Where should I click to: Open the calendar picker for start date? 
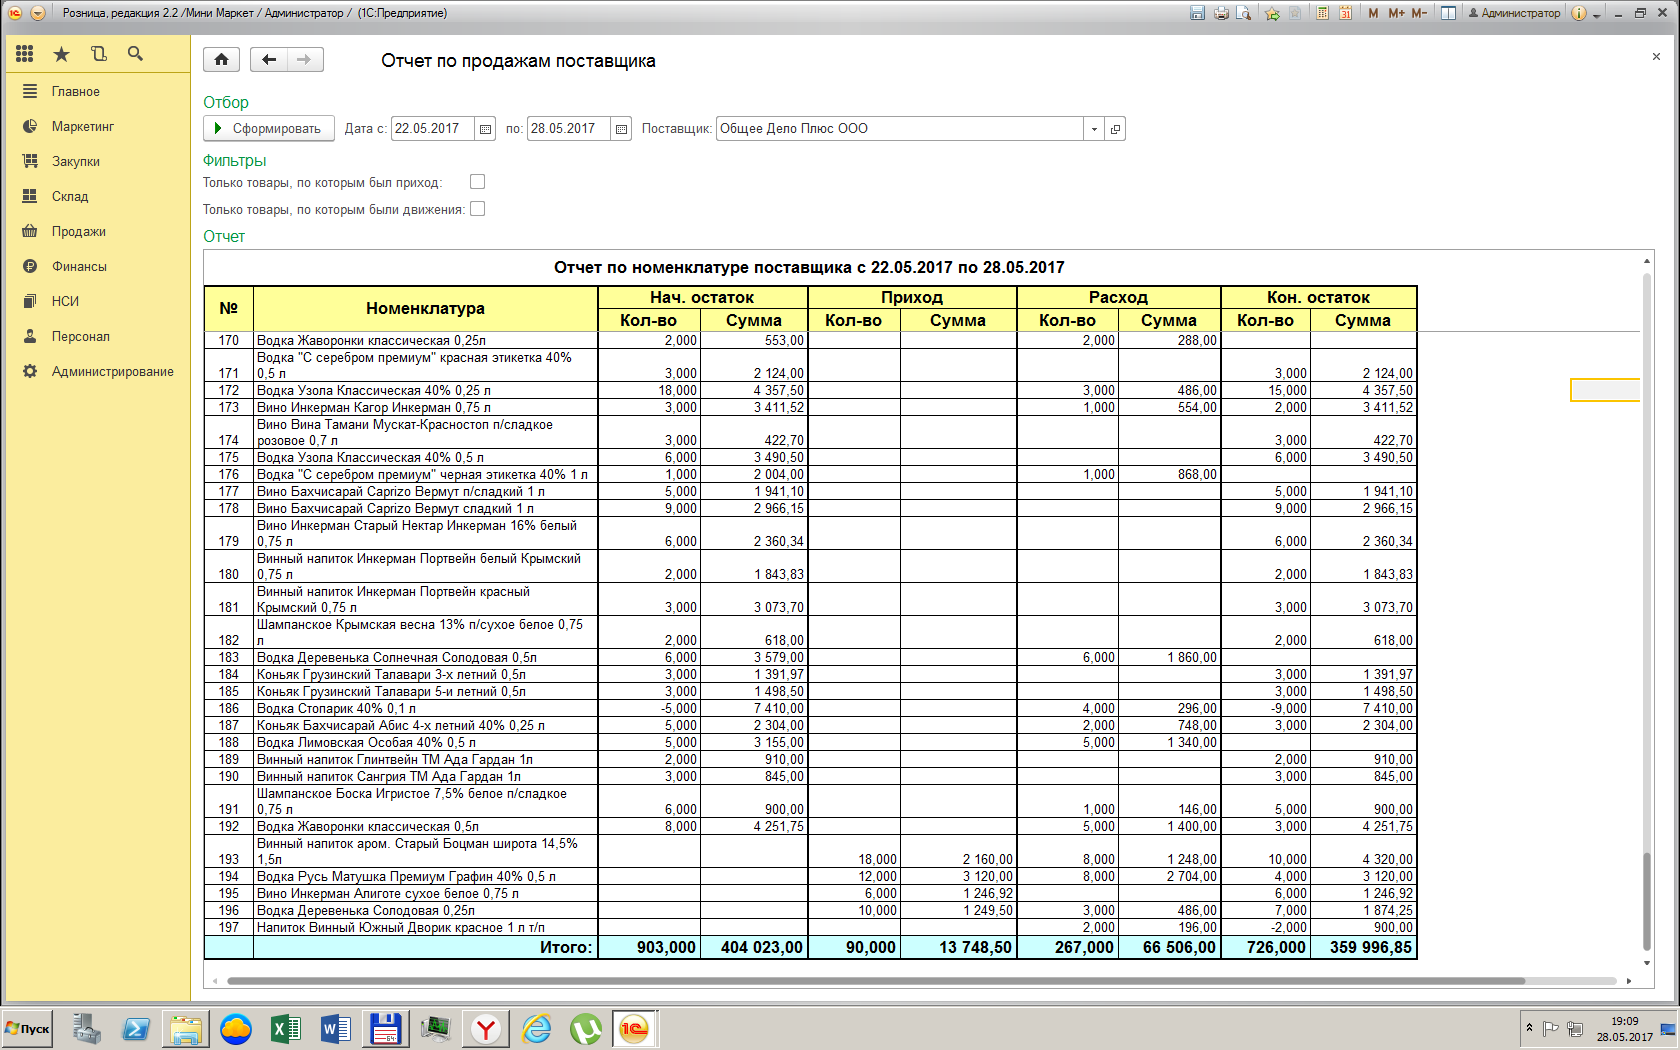(485, 129)
